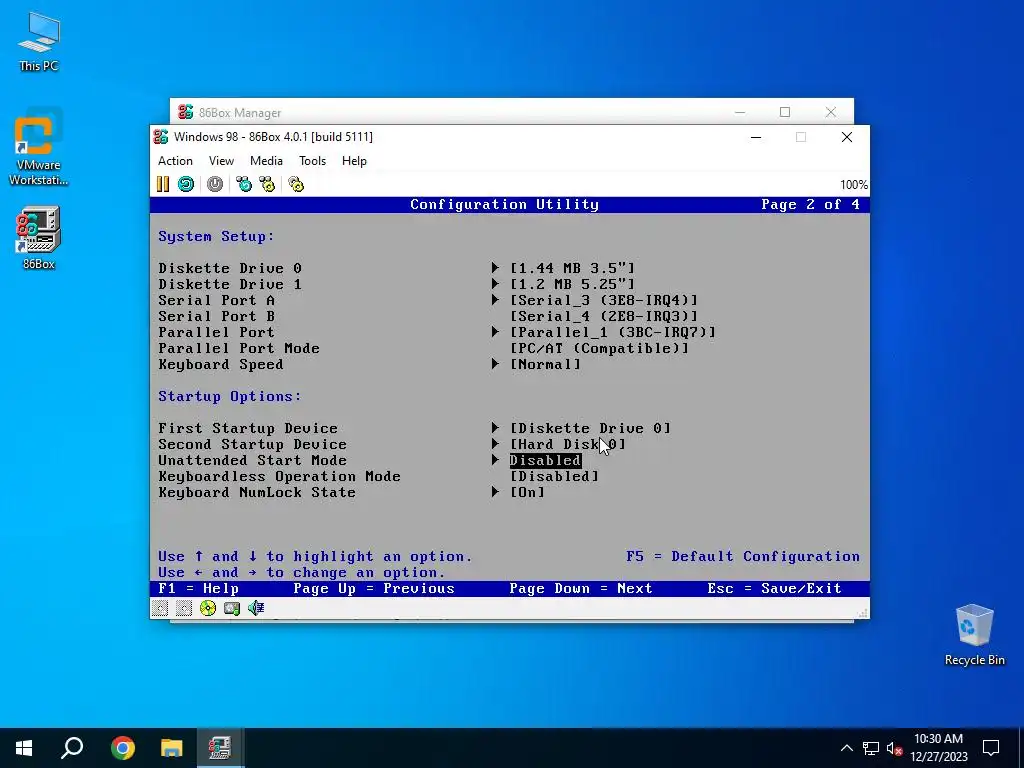Click the NumLock [On] value
Image resolution: width=1024 pixels, height=768 pixels.
tap(527, 492)
